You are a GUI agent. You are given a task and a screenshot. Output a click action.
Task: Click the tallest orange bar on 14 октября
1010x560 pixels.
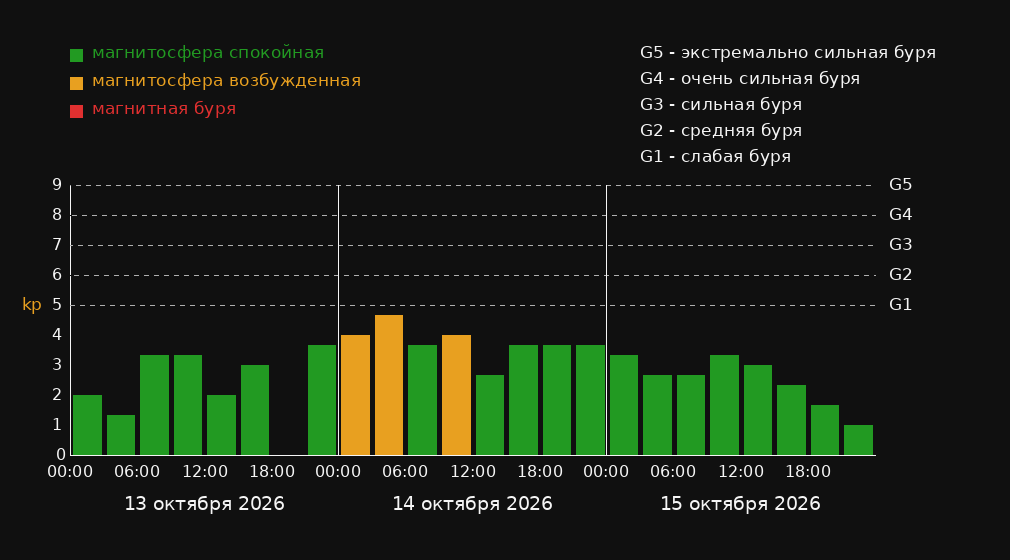[389, 385]
